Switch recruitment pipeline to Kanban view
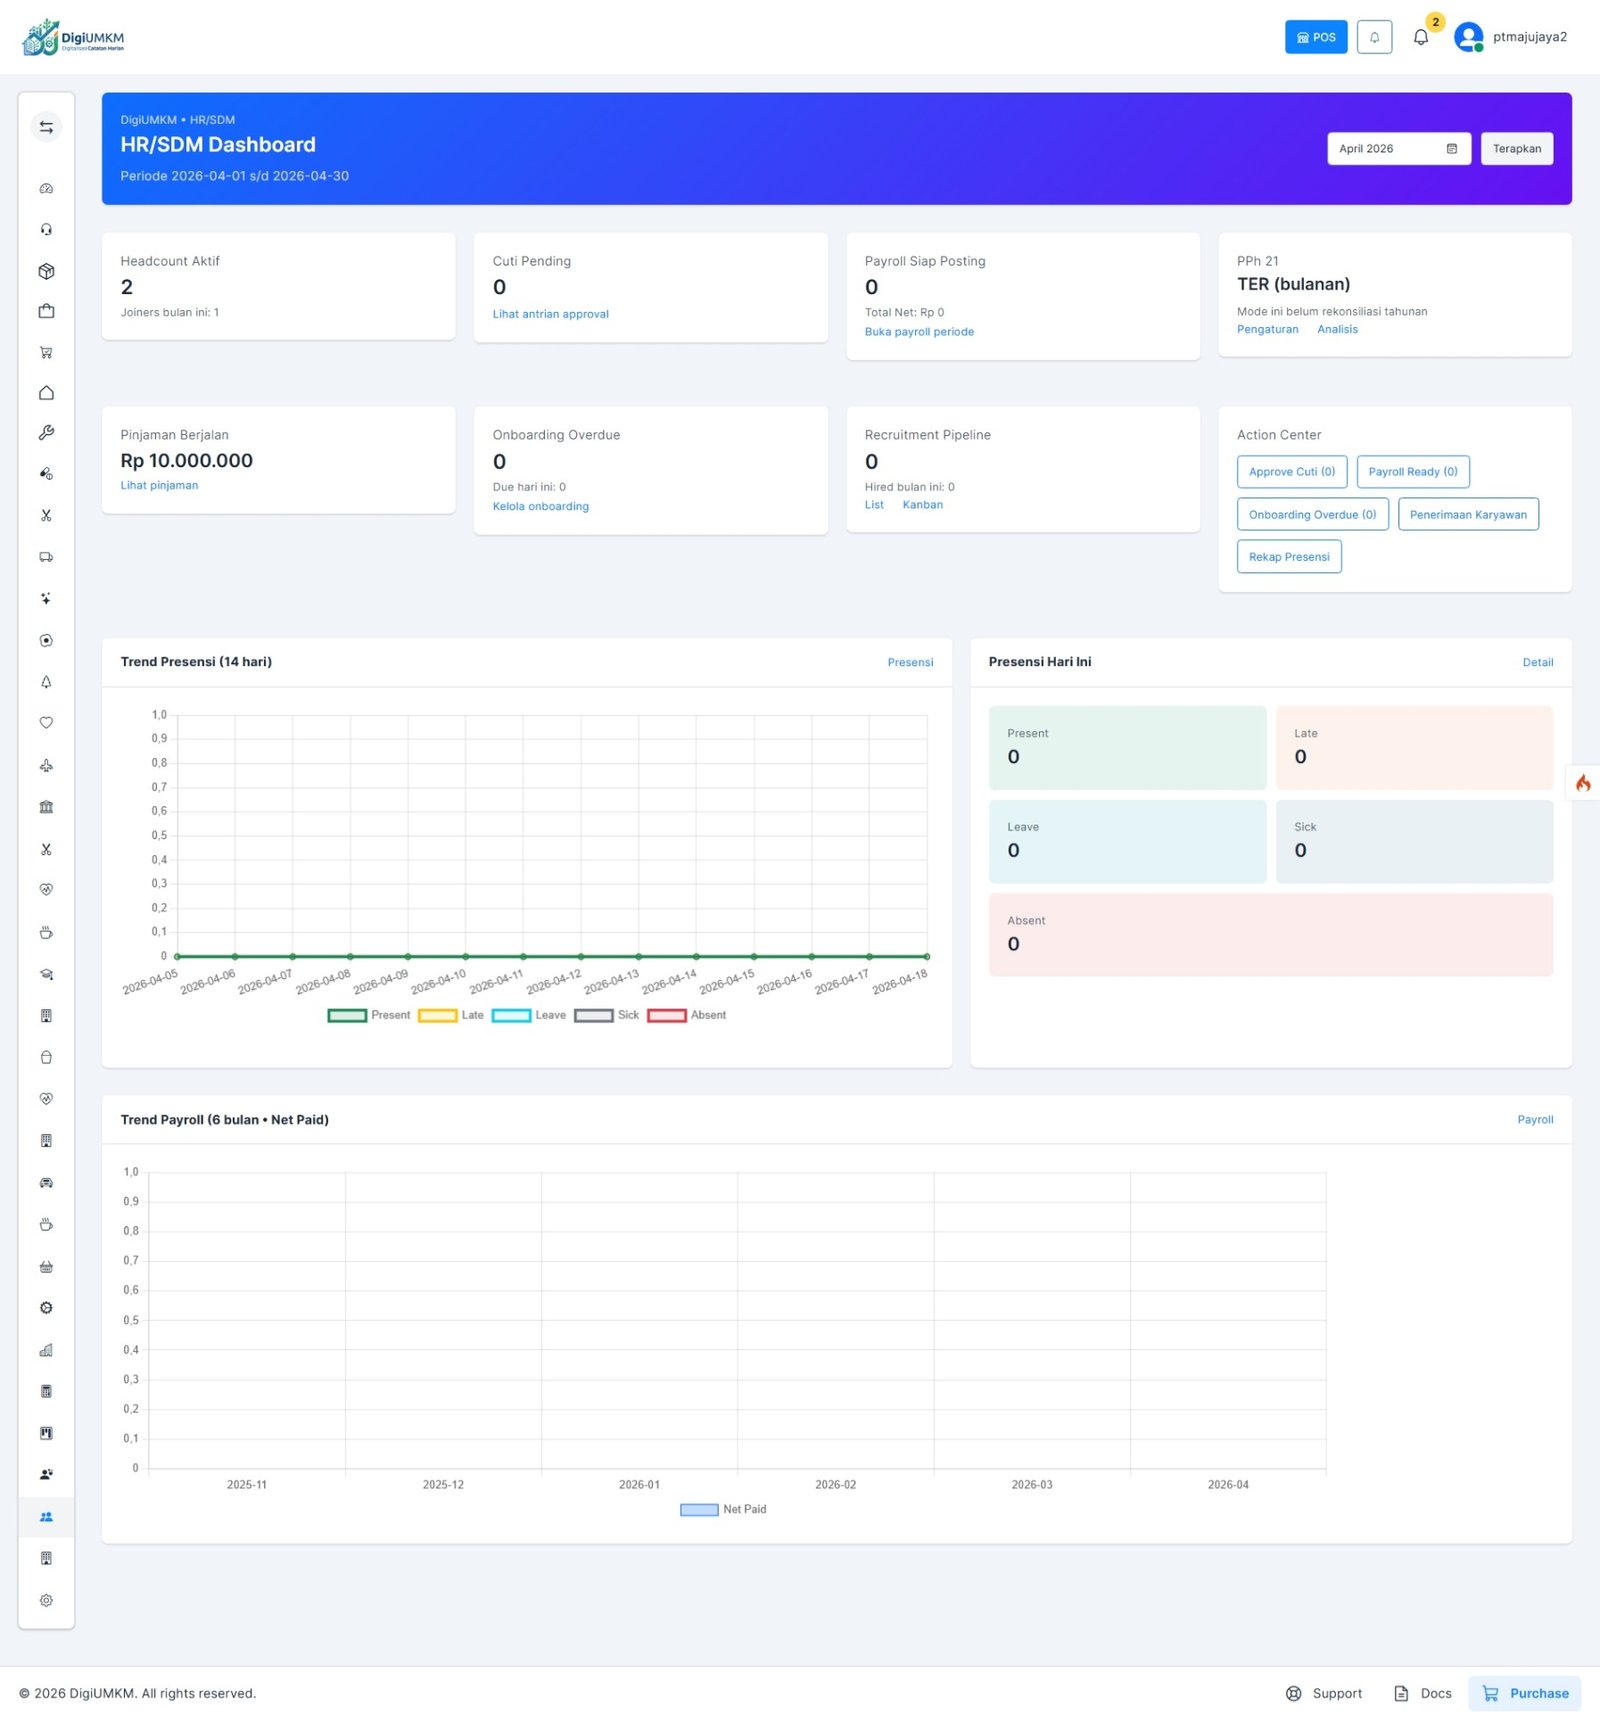This screenshot has width=1600, height=1720. coord(922,505)
